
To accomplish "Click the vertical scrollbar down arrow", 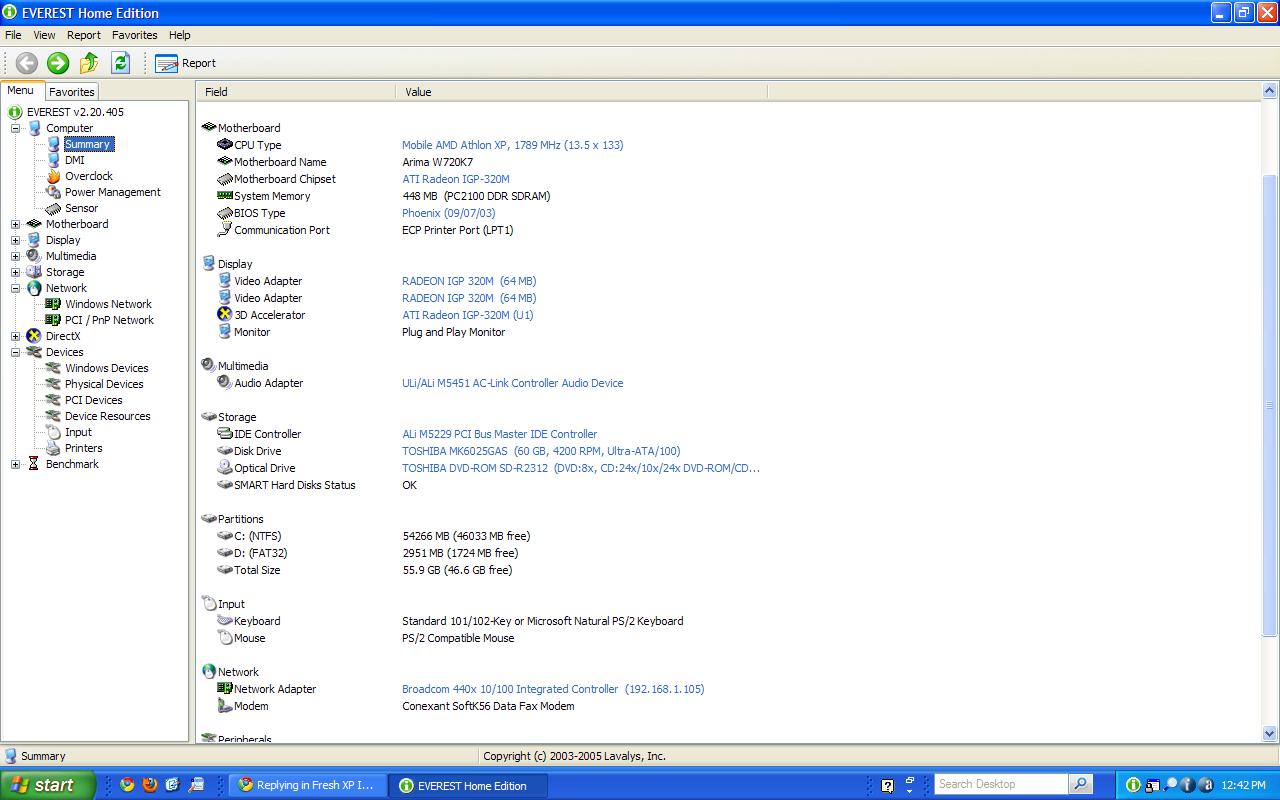I will click(x=1270, y=734).
